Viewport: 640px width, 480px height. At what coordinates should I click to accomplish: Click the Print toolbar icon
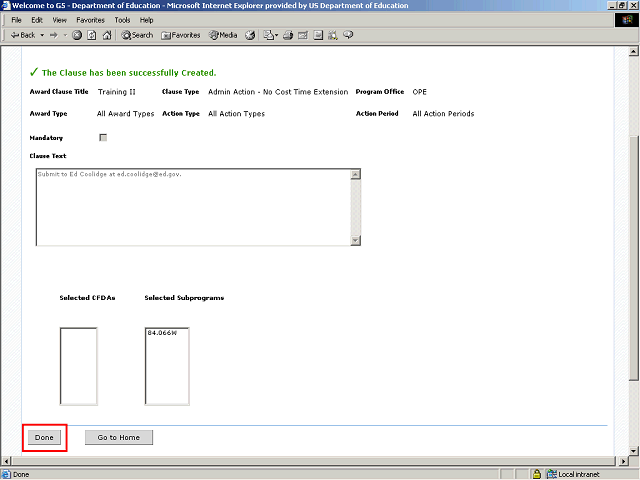(288, 36)
